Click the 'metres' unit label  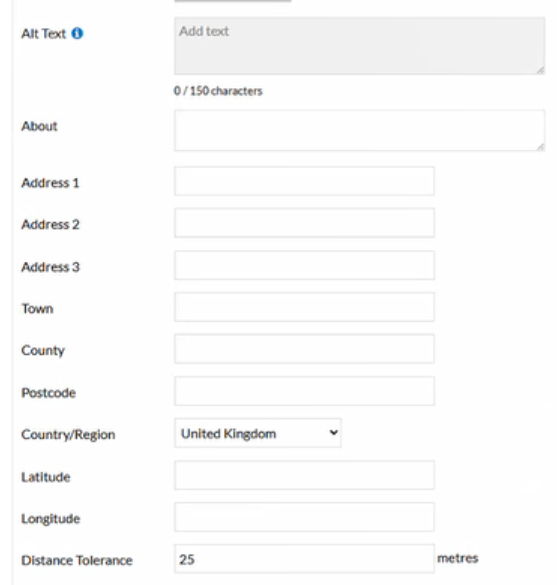tap(458, 559)
